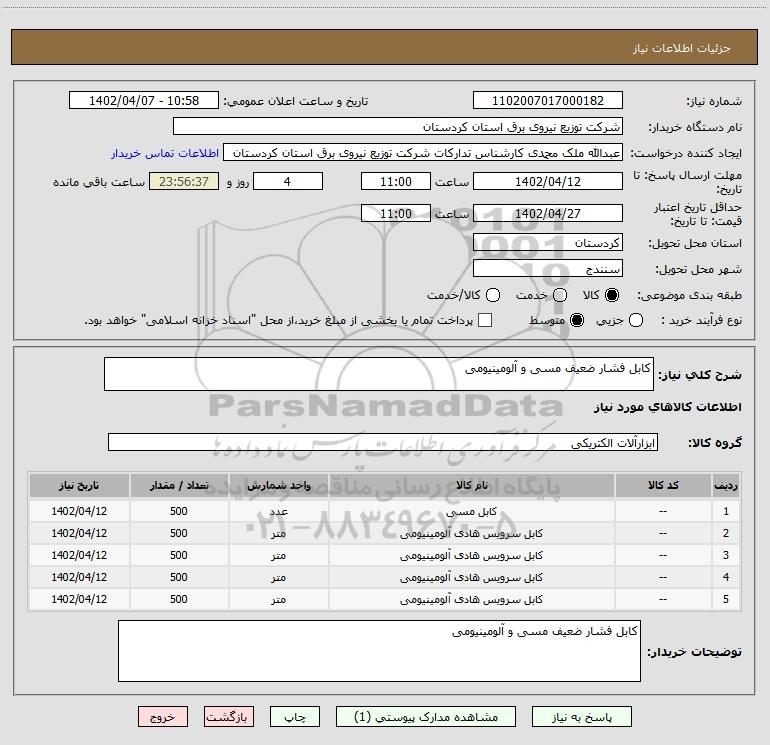
Task: Click the ردیف column header
Action: pos(726,485)
